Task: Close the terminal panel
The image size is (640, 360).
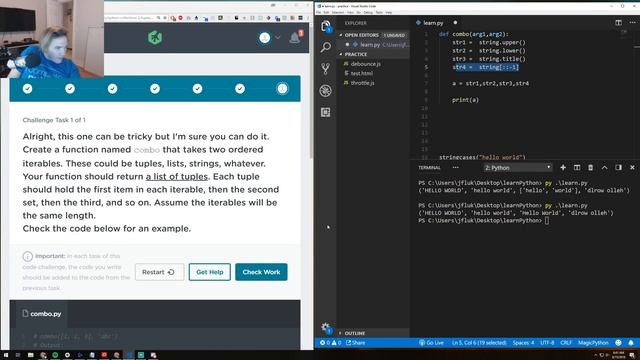Action: point(632,167)
